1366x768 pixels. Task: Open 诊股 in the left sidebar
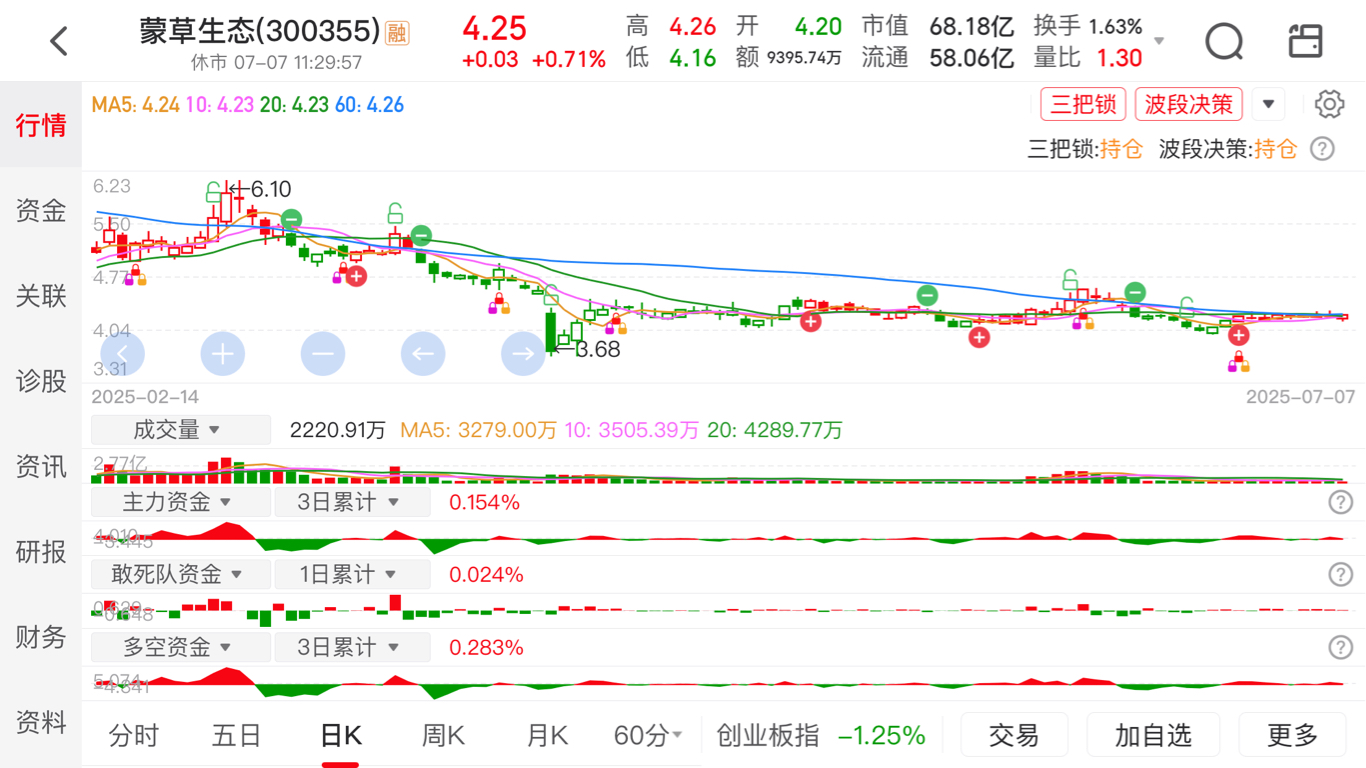click(x=41, y=381)
